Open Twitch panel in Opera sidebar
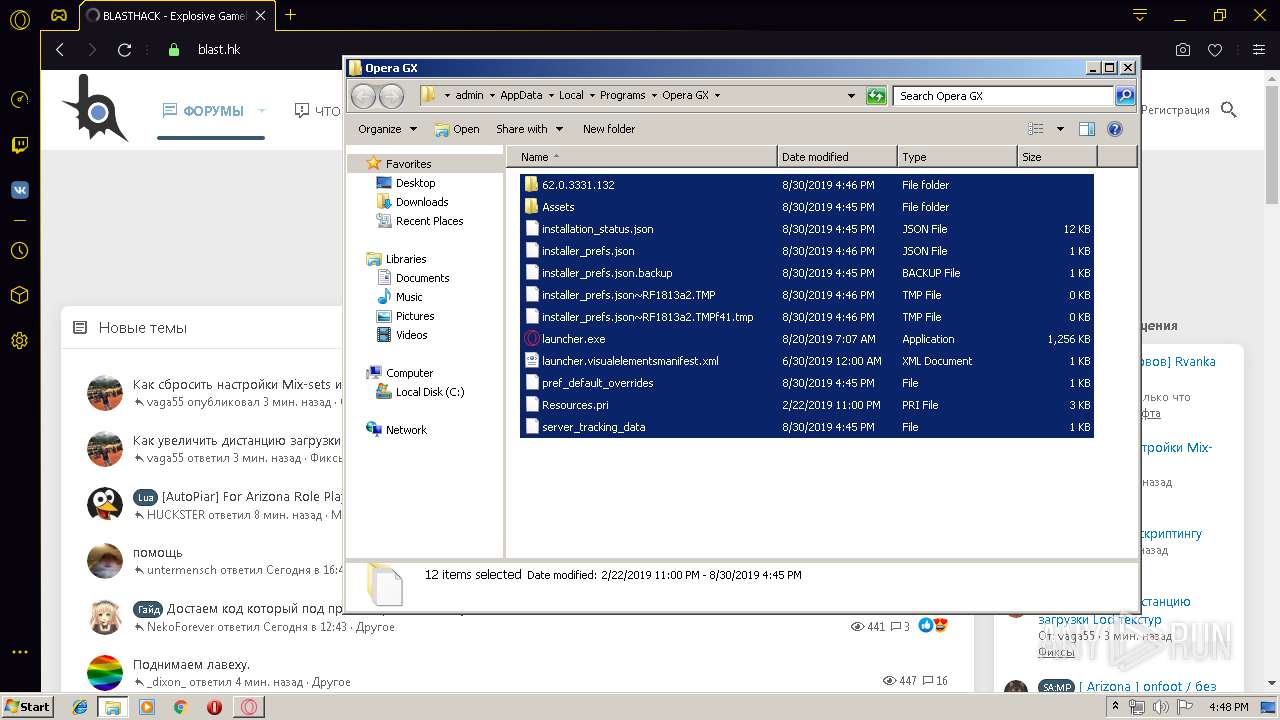Image resolution: width=1280 pixels, height=720 pixels. 19,145
